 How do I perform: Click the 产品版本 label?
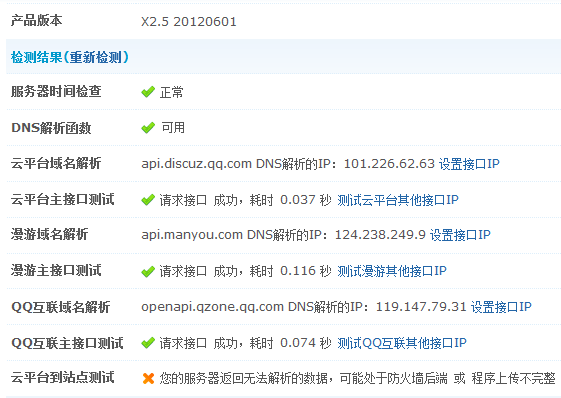click(x=36, y=20)
